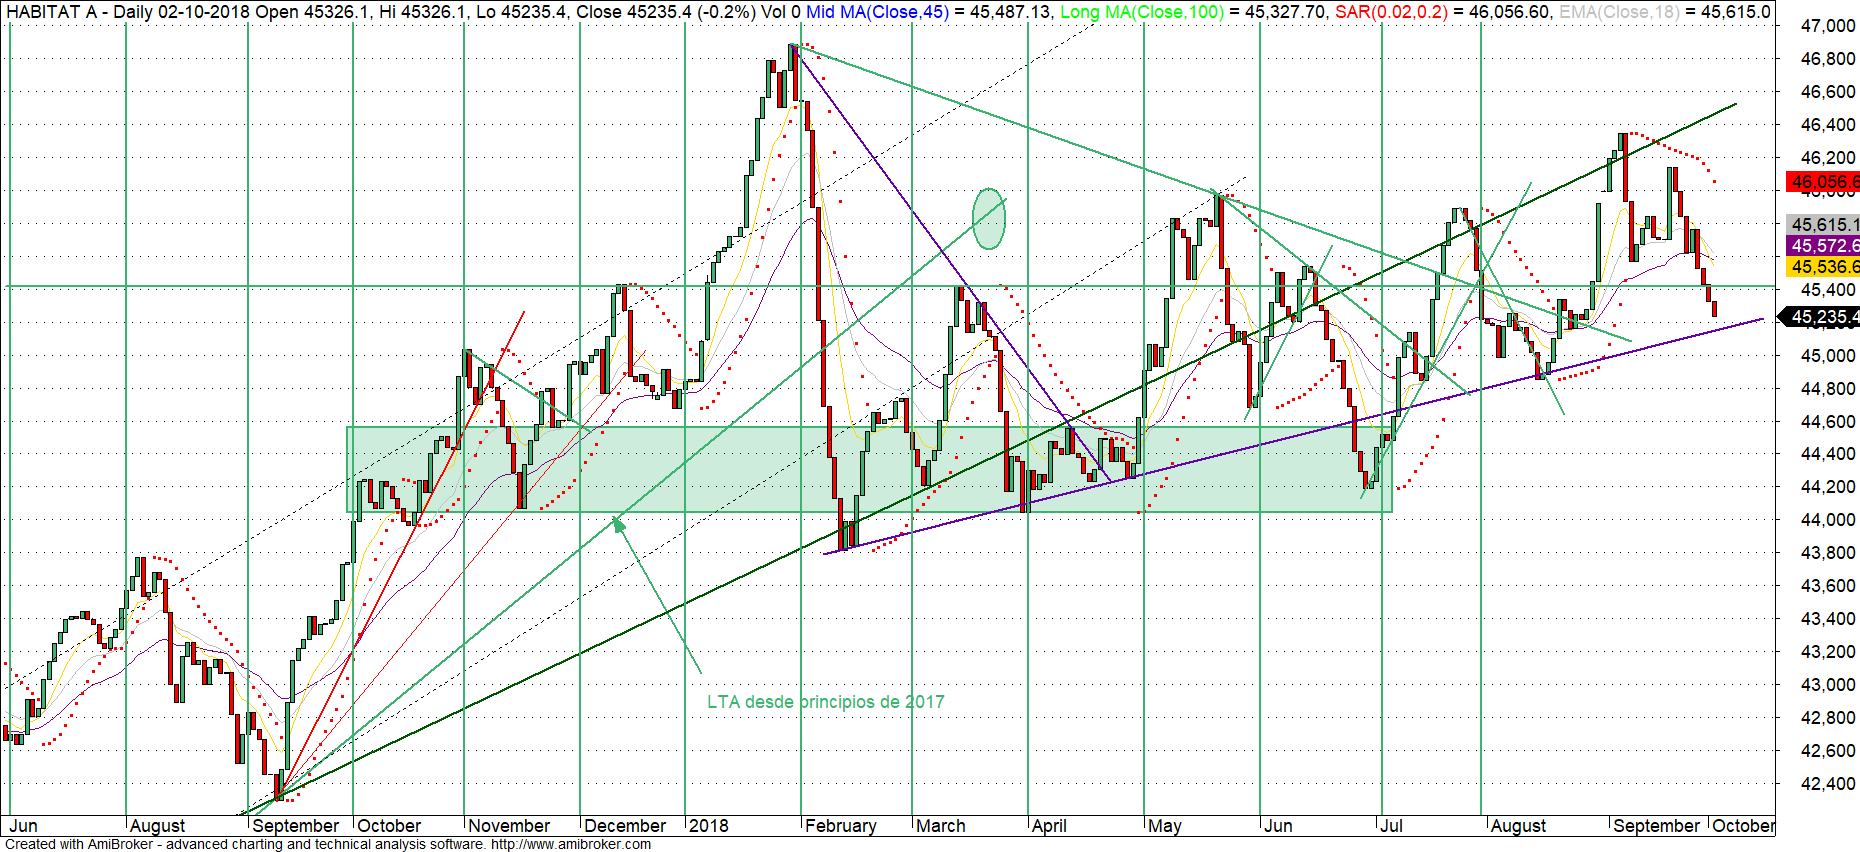Click the gray 45,615.1 EMA price tag
This screenshot has width=1860, height=852.
(1823, 225)
